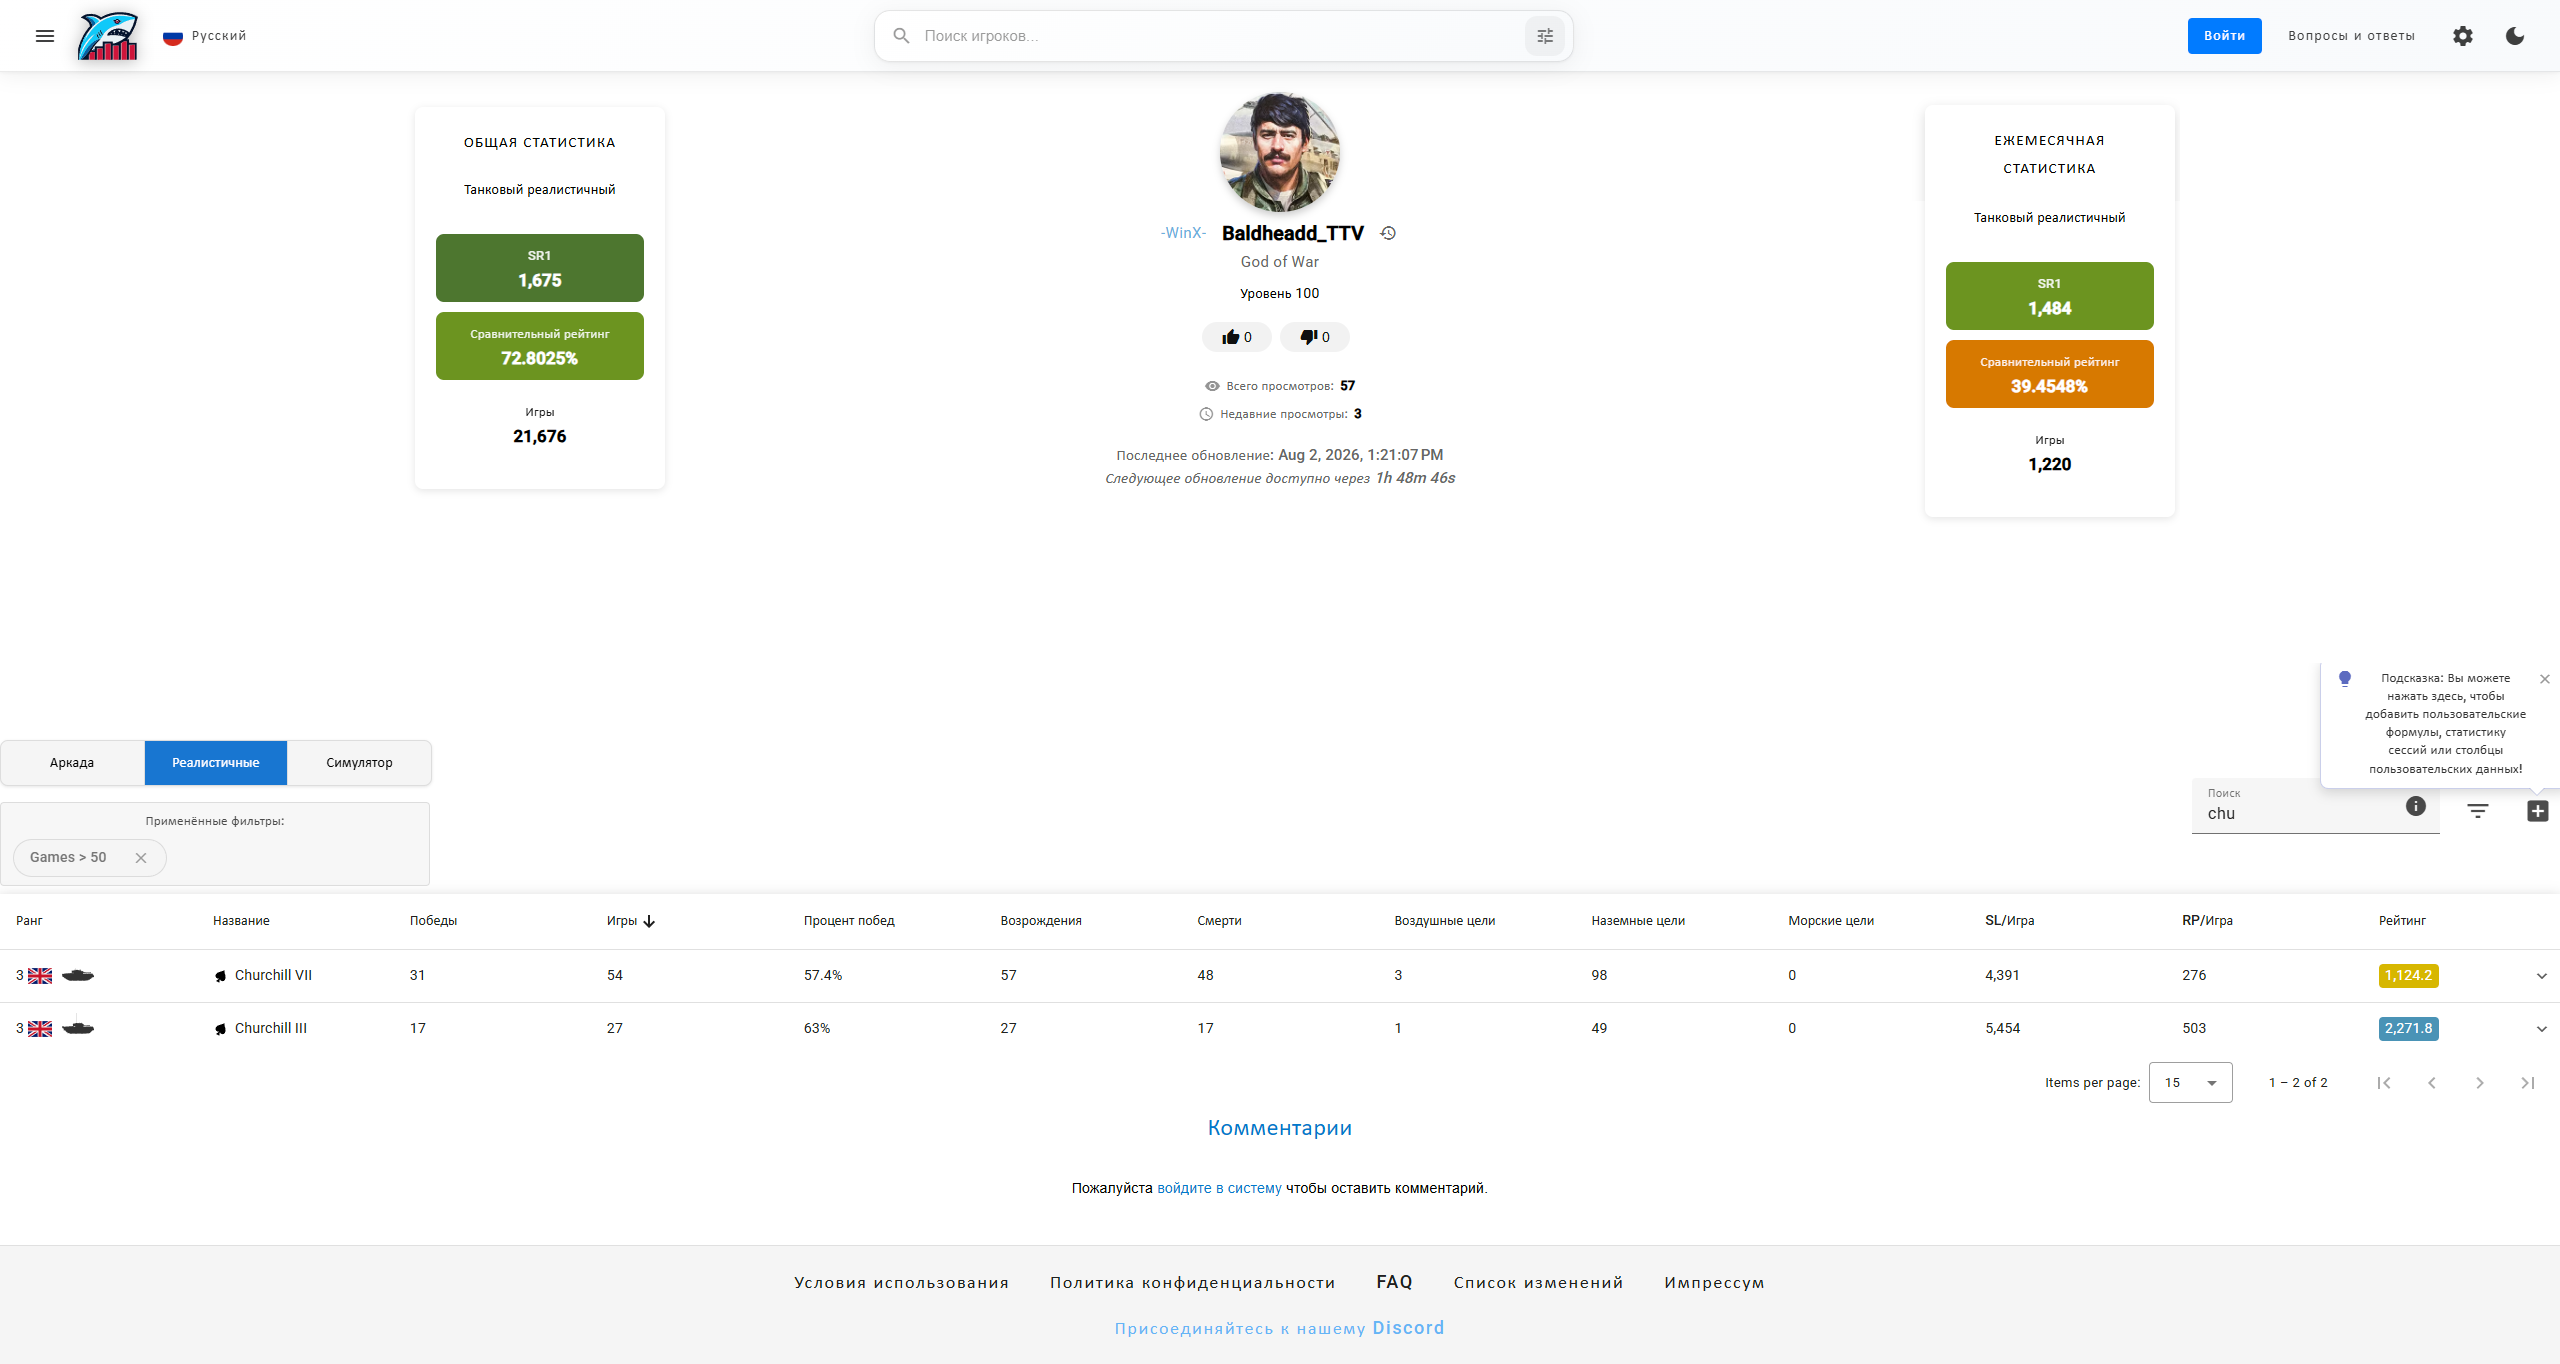The height and width of the screenshot is (1364, 2560).
Task: Click the monthly SR1 1,484 rating tile
Action: pyautogui.click(x=2050, y=296)
